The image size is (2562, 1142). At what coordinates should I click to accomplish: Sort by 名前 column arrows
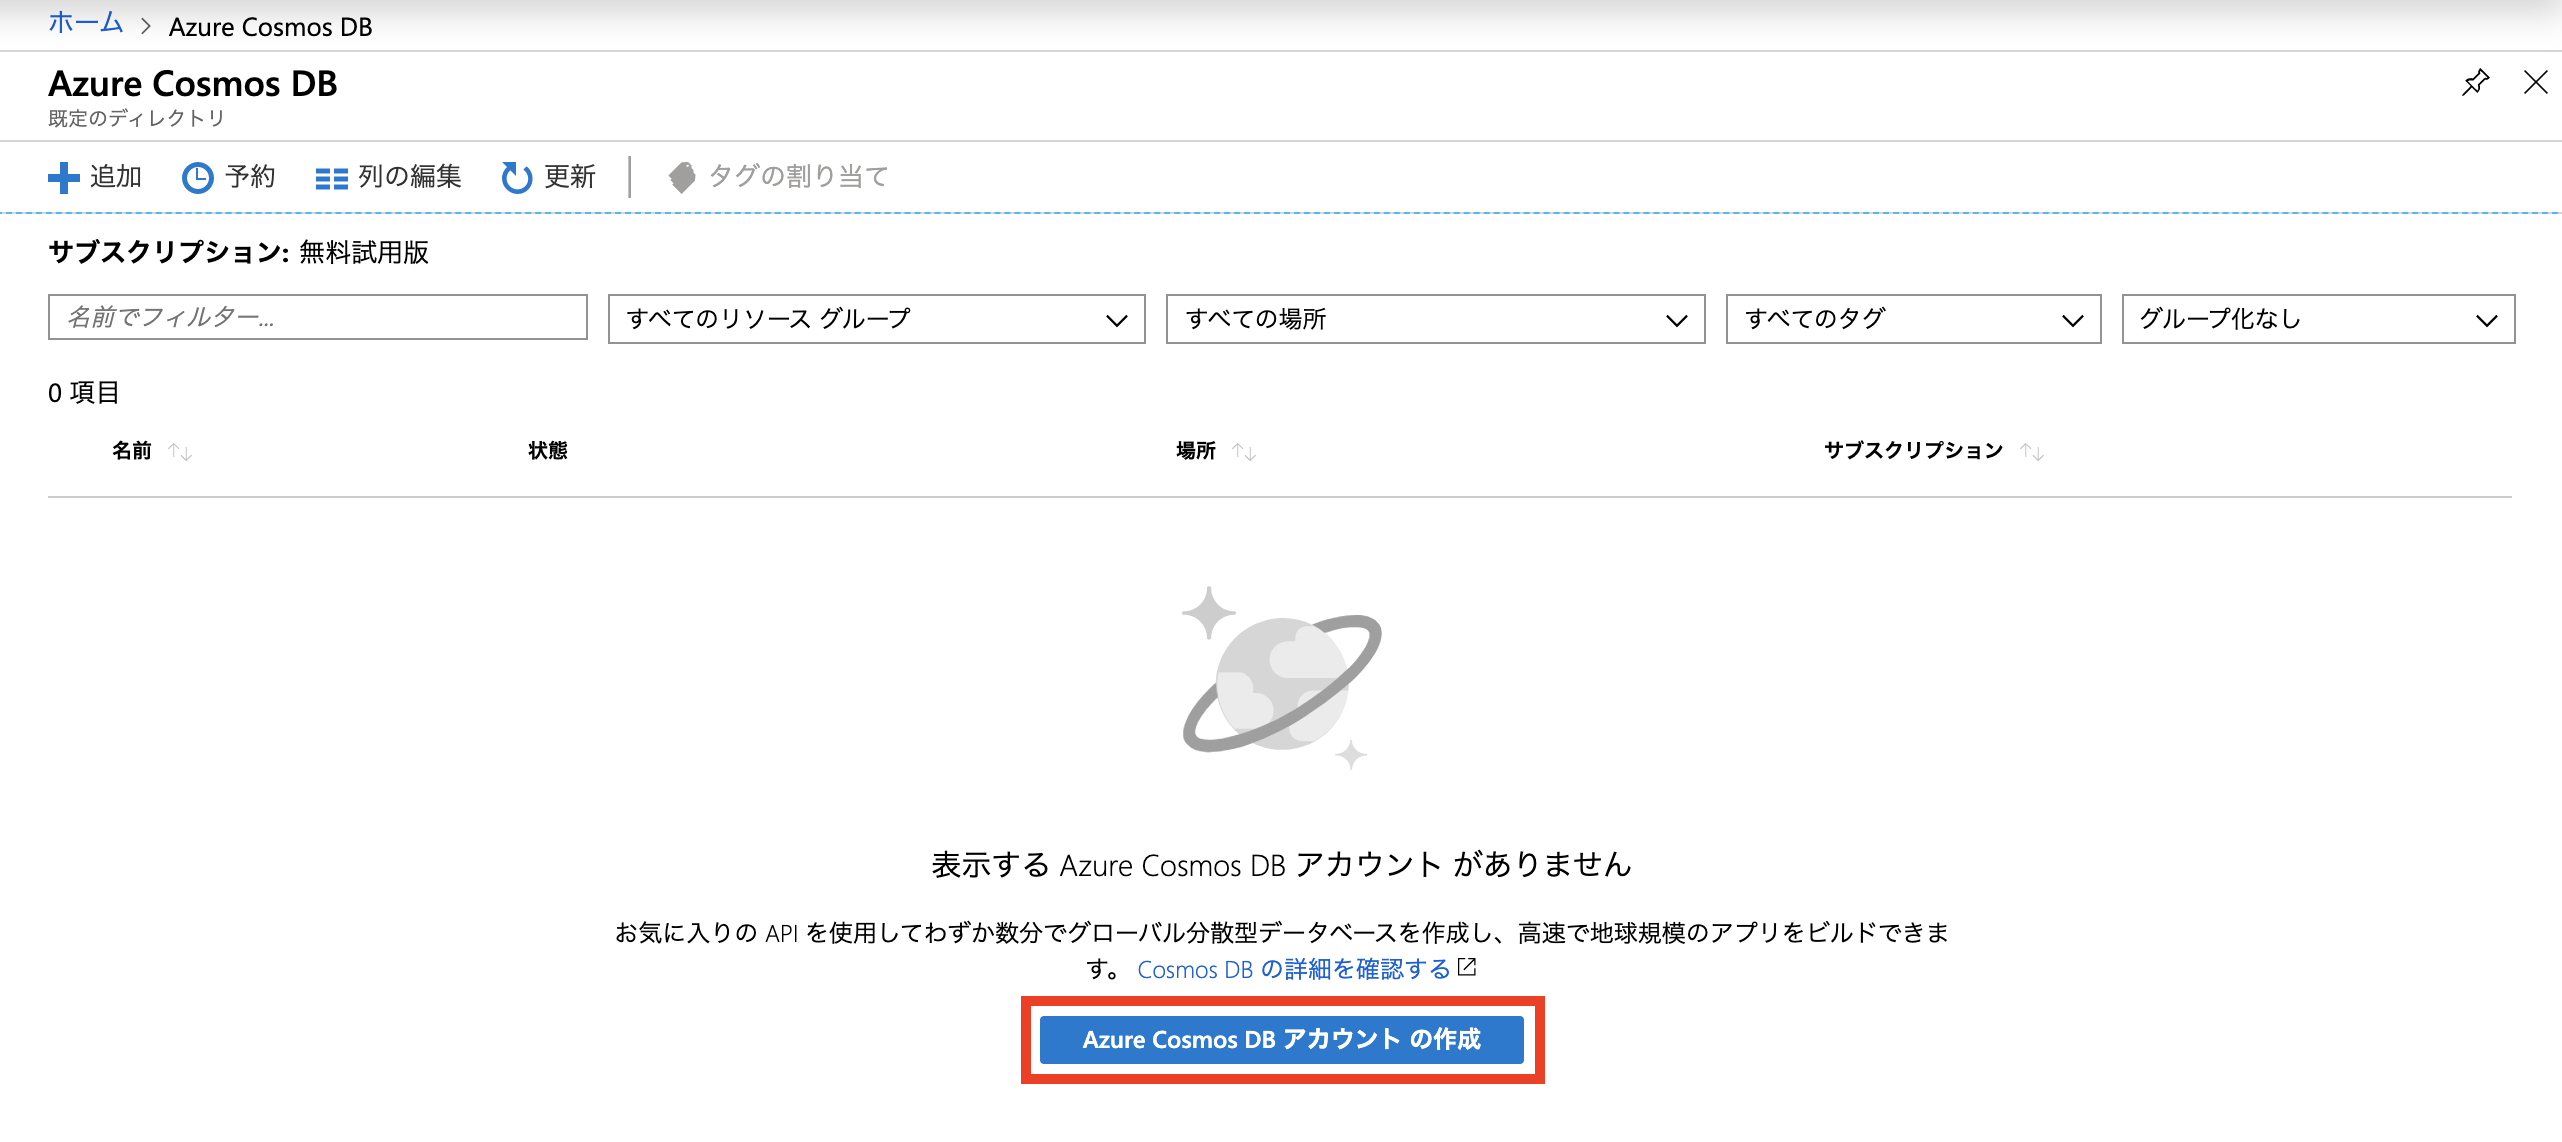point(181,451)
